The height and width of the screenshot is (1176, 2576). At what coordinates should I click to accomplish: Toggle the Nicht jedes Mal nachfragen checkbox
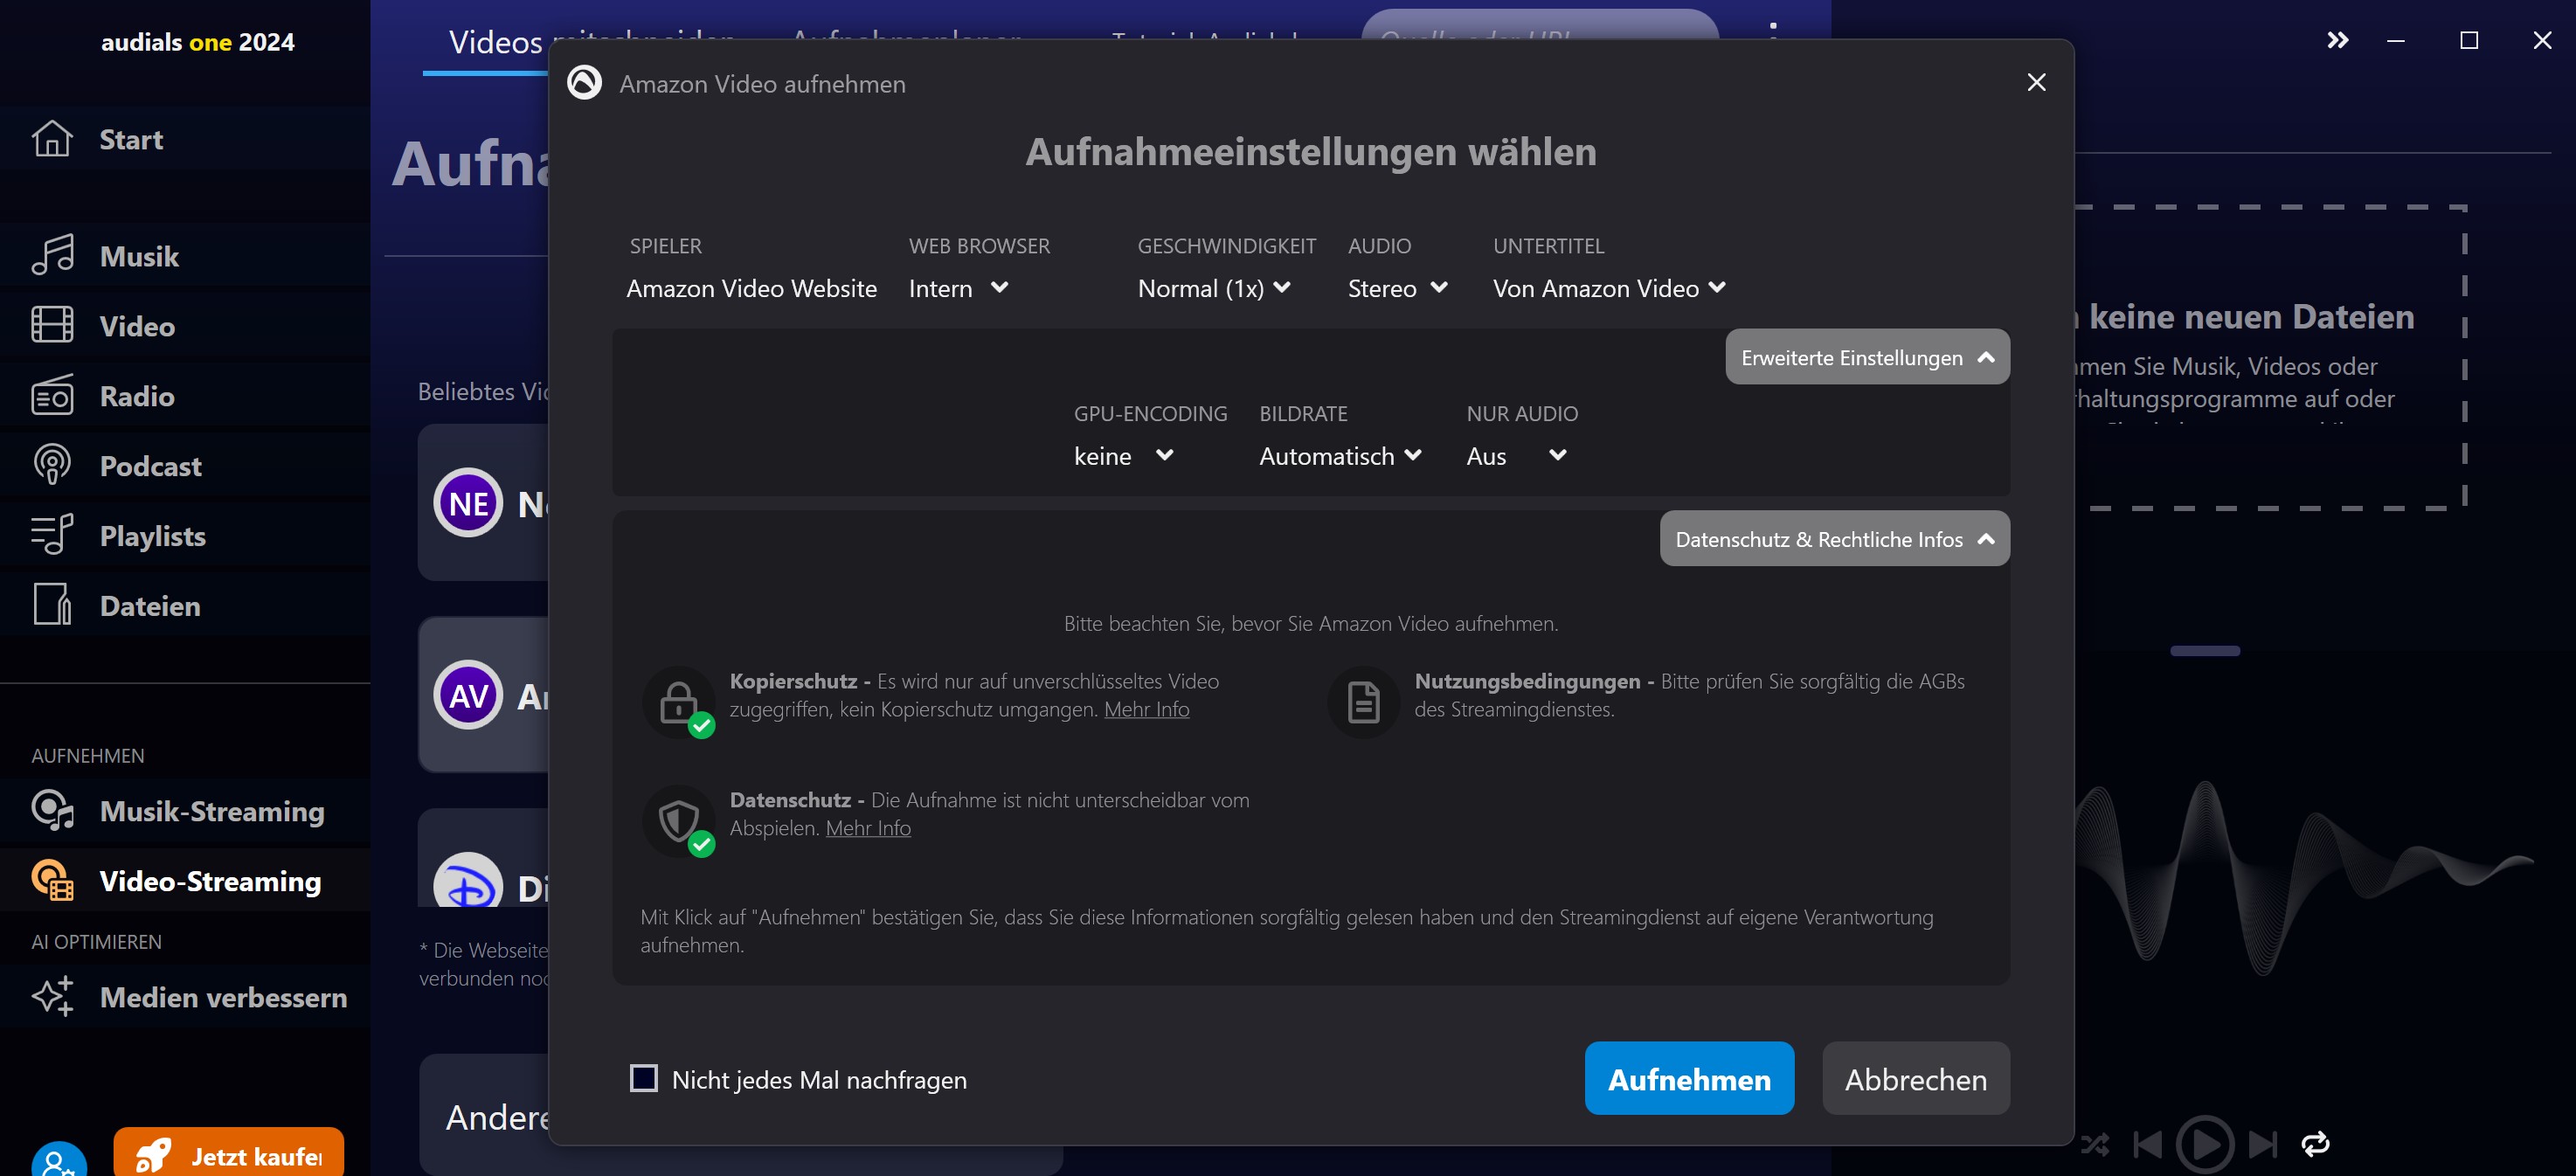644,1079
